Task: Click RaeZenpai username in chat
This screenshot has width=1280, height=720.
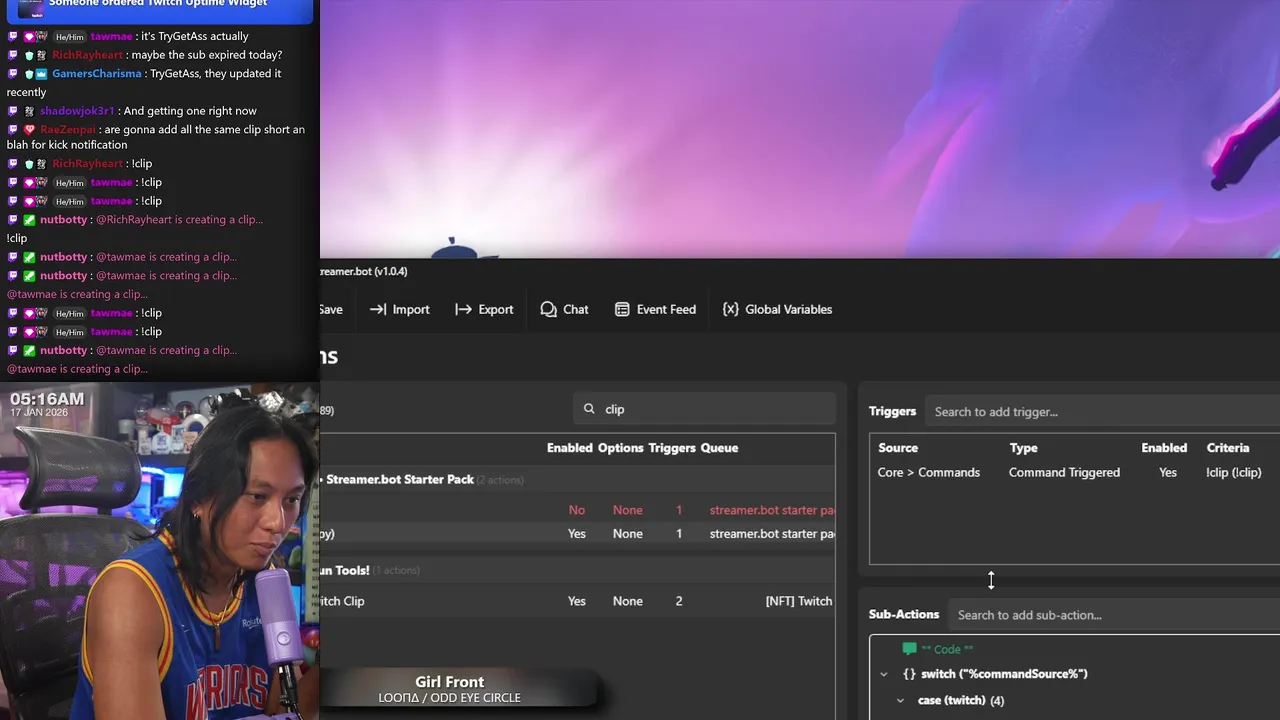Action: tap(68, 130)
